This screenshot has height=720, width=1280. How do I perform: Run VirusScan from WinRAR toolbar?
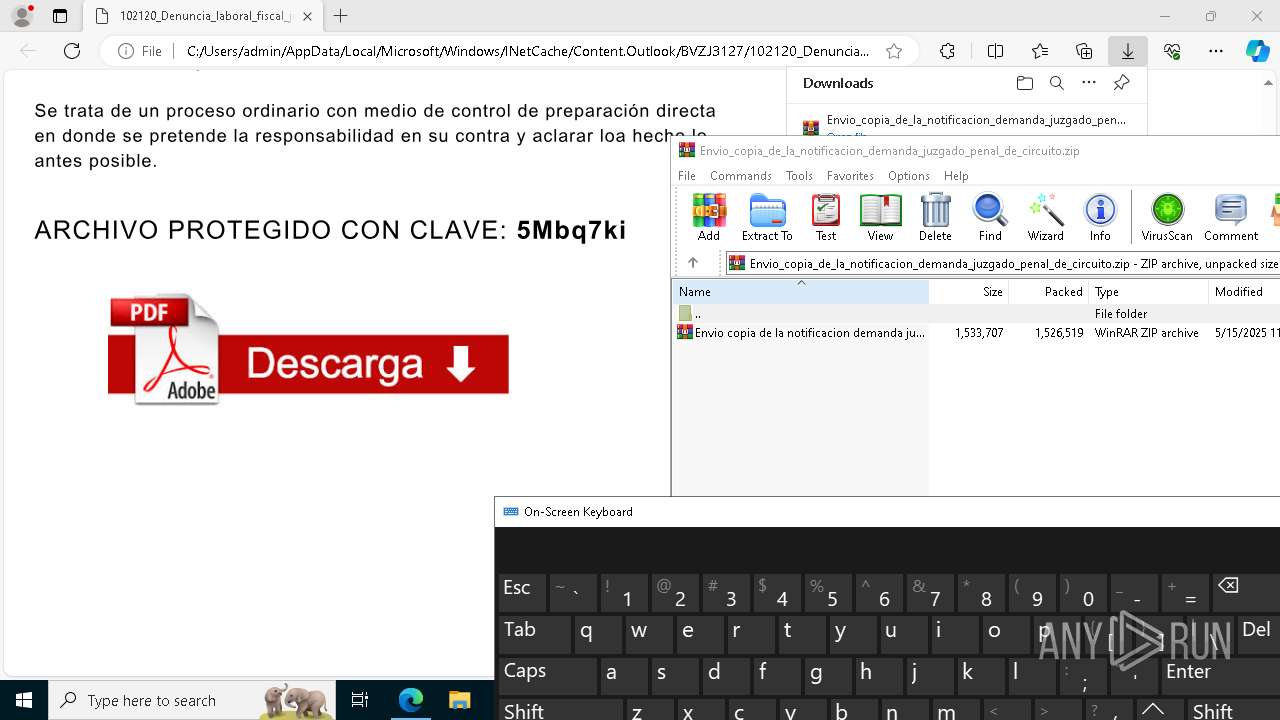(1167, 217)
